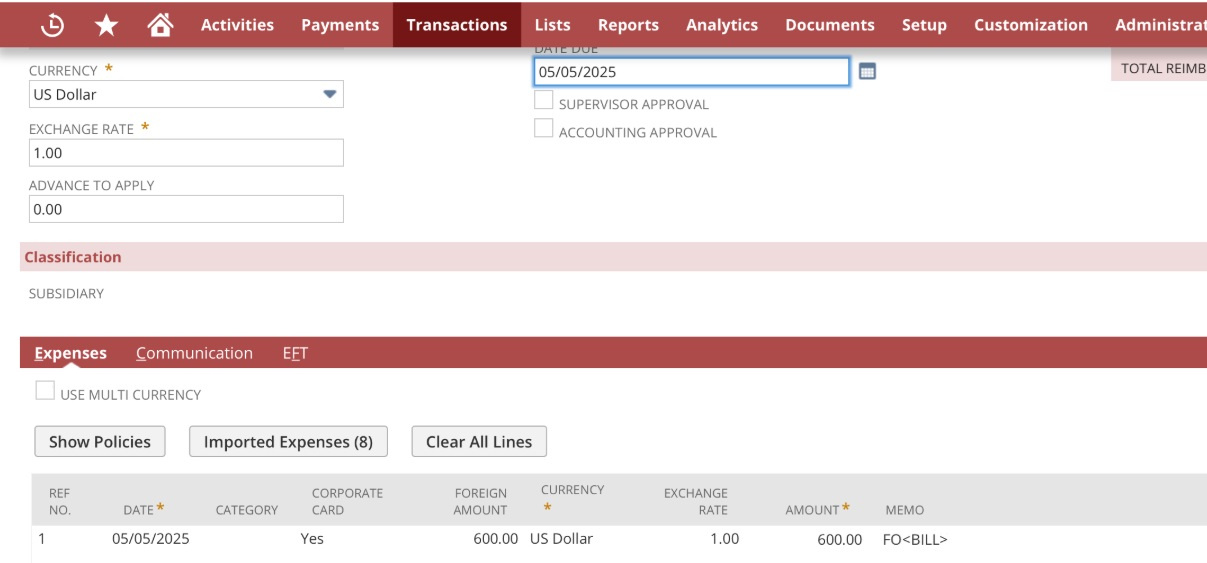Go to the Home icon
The height and width of the screenshot is (563, 1207).
(160, 25)
